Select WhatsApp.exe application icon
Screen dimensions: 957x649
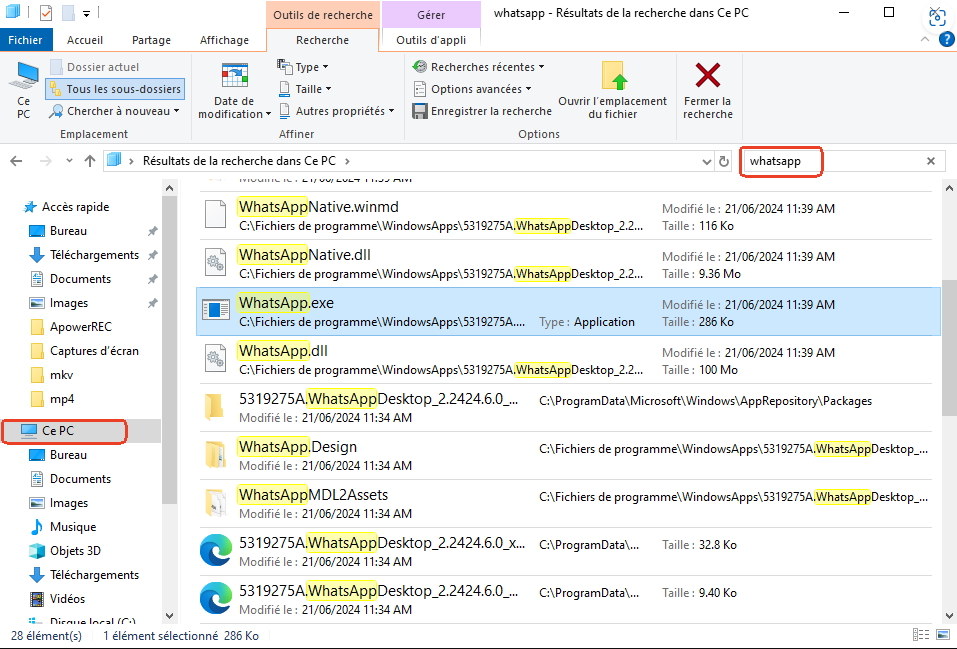click(x=215, y=311)
